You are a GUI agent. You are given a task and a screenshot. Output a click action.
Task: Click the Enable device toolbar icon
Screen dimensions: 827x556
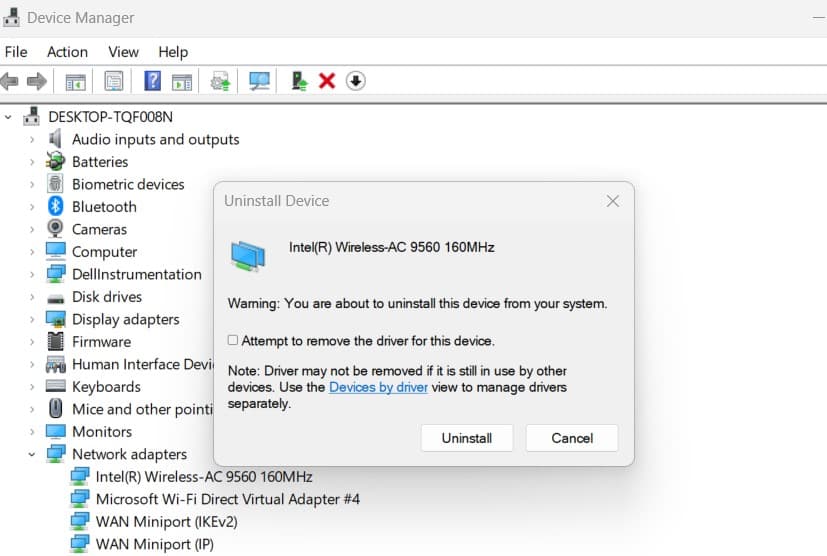coord(299,81)
